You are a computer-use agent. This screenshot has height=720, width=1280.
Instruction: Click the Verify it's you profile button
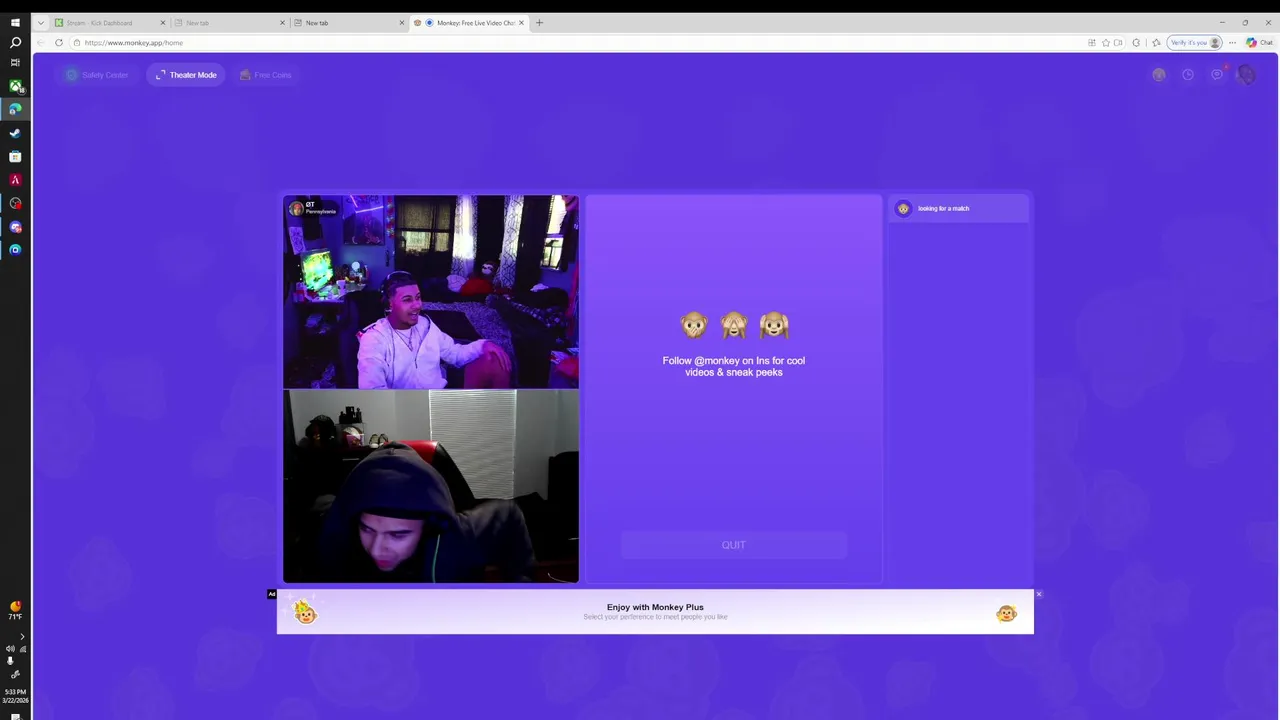(x=1196, y=43)
